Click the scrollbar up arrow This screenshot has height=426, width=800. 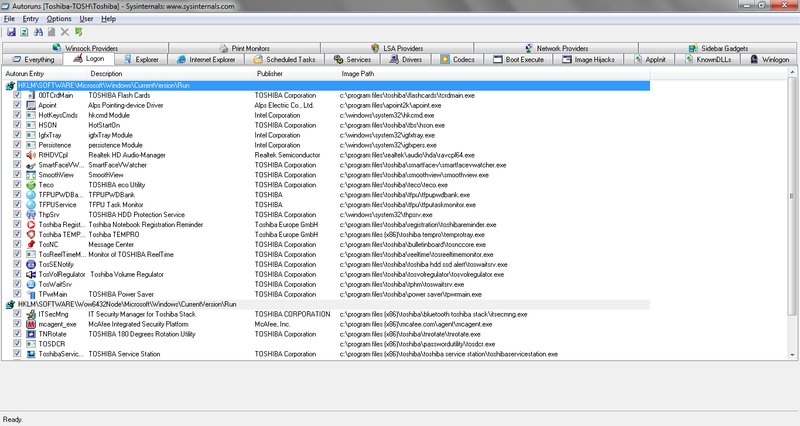pyautogui.click(x=792, y=72)
